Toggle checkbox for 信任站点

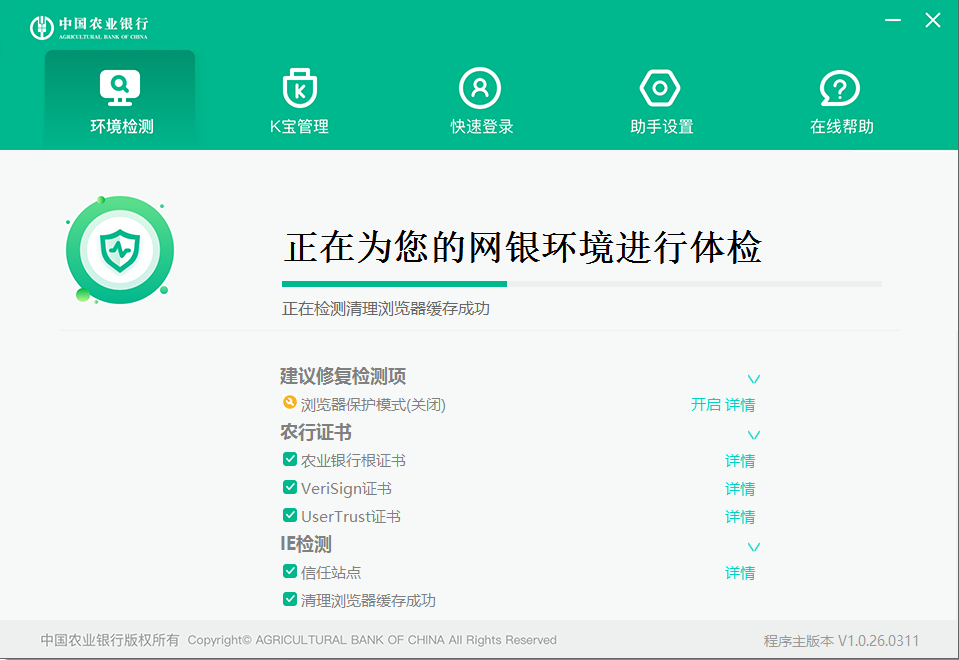pos(290,571)
